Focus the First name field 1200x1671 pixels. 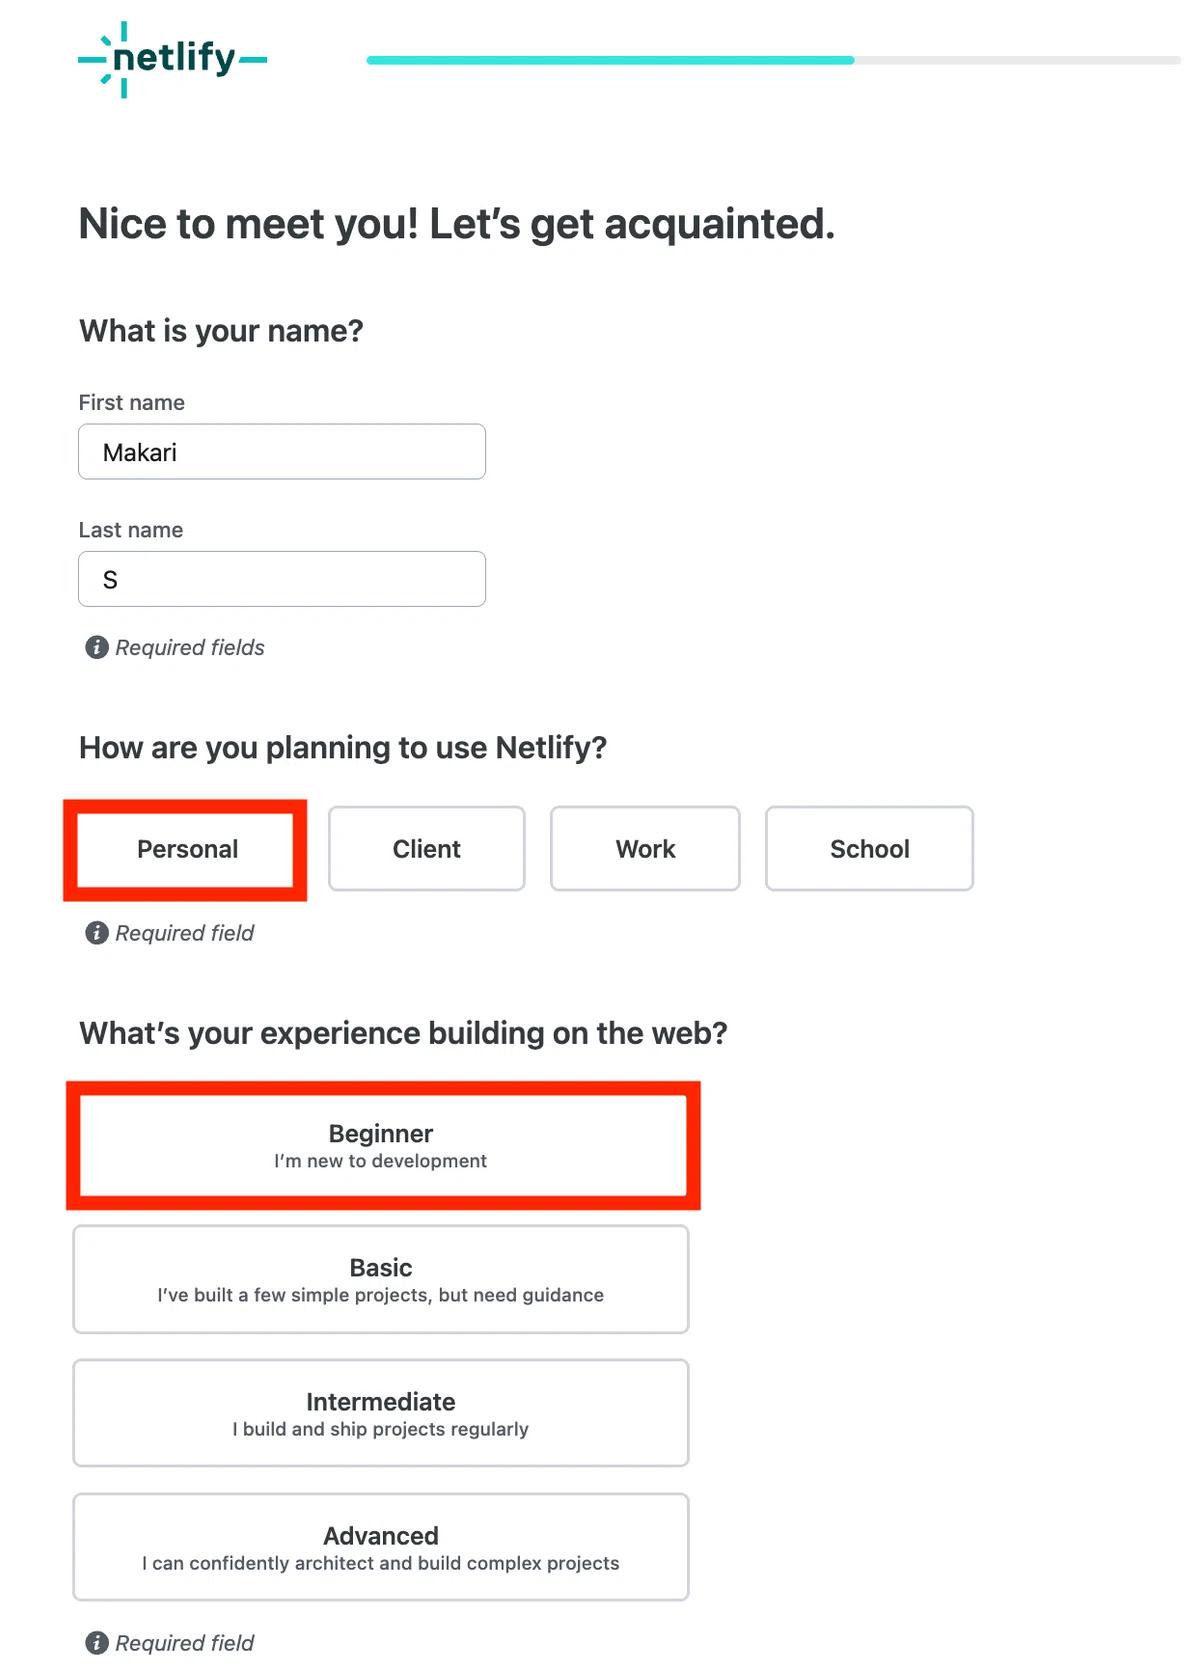click(282, 452)
